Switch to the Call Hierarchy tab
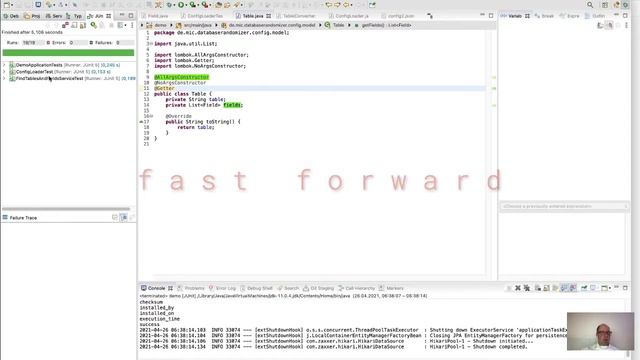Image resolution: width=640 pixels, height=360 pixels. pyautogui.click(x=356, y=288)
